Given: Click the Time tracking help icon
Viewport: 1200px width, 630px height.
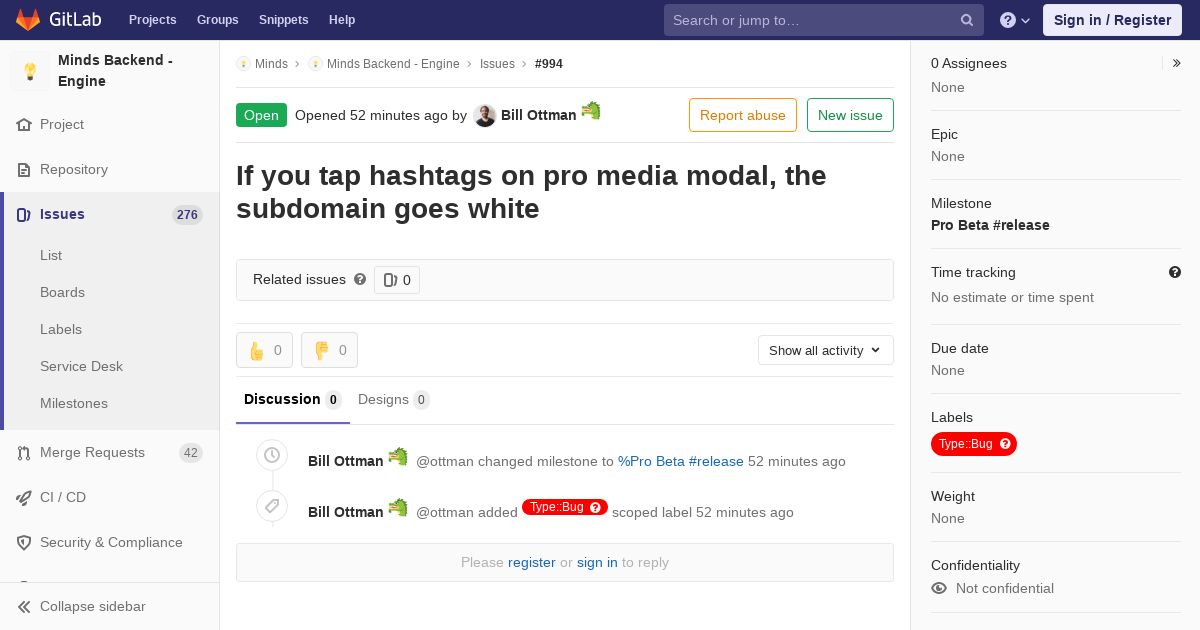Looking at the screenshot, I should (x=1175, y=272).
